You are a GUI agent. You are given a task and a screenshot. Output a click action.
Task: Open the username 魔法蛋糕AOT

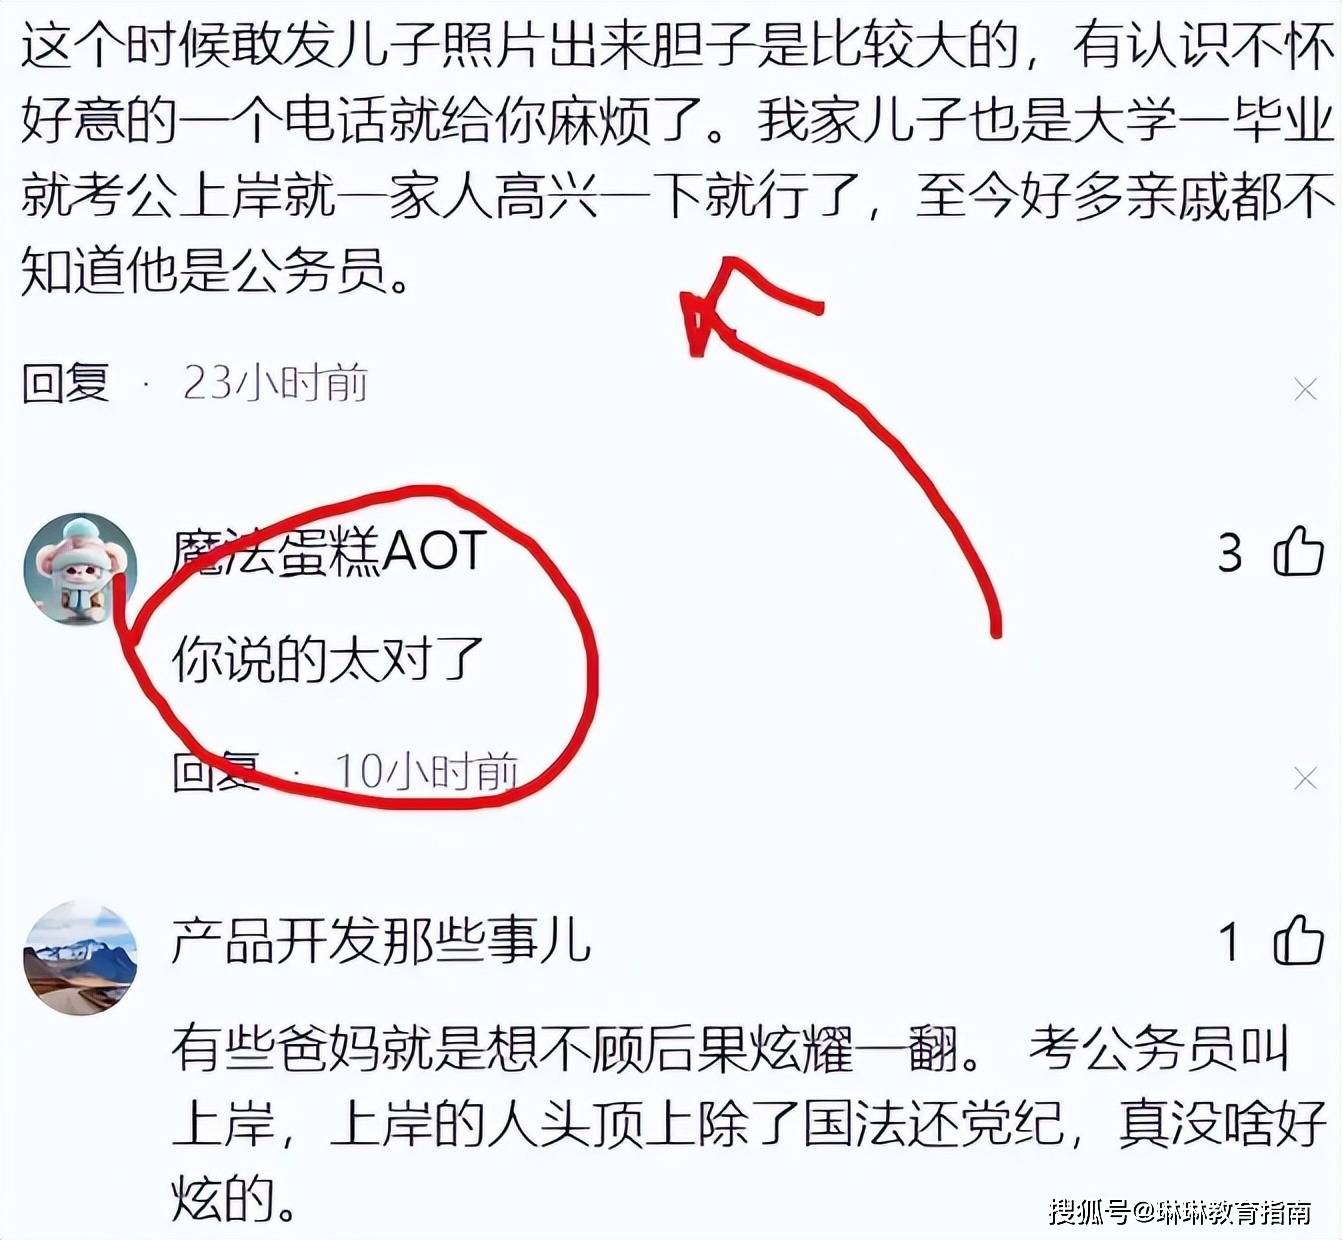[329, 551]
